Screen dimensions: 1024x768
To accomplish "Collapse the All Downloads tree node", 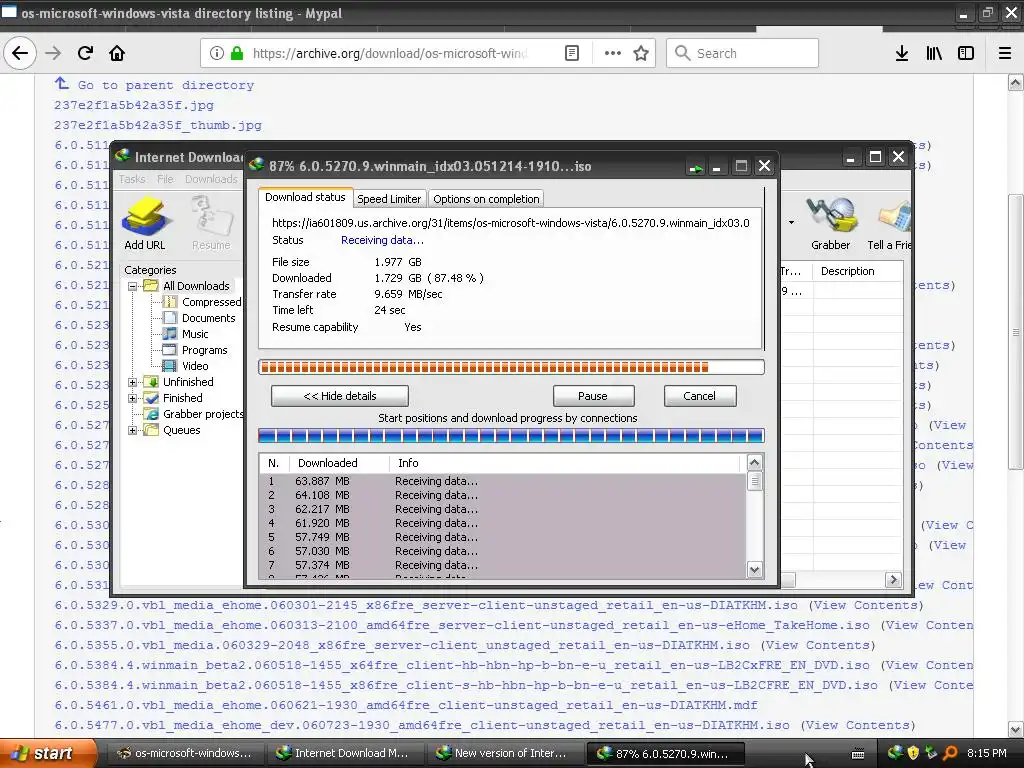I will 133,286.
